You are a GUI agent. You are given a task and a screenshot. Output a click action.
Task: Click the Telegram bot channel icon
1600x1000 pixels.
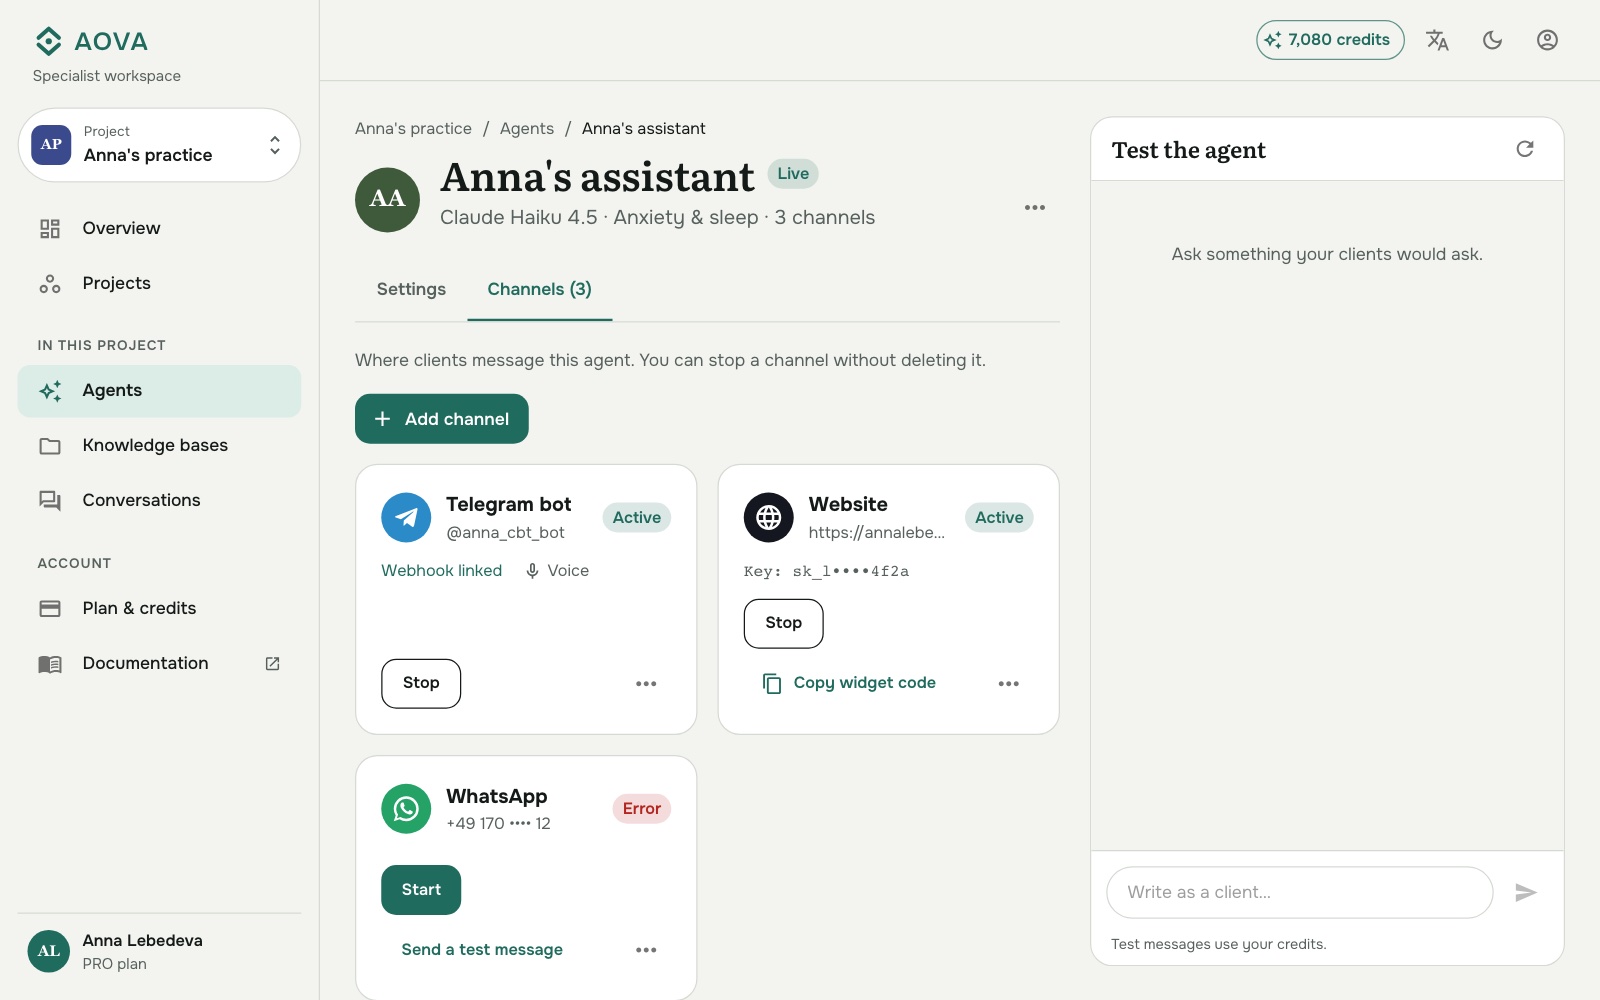point(406,517)
